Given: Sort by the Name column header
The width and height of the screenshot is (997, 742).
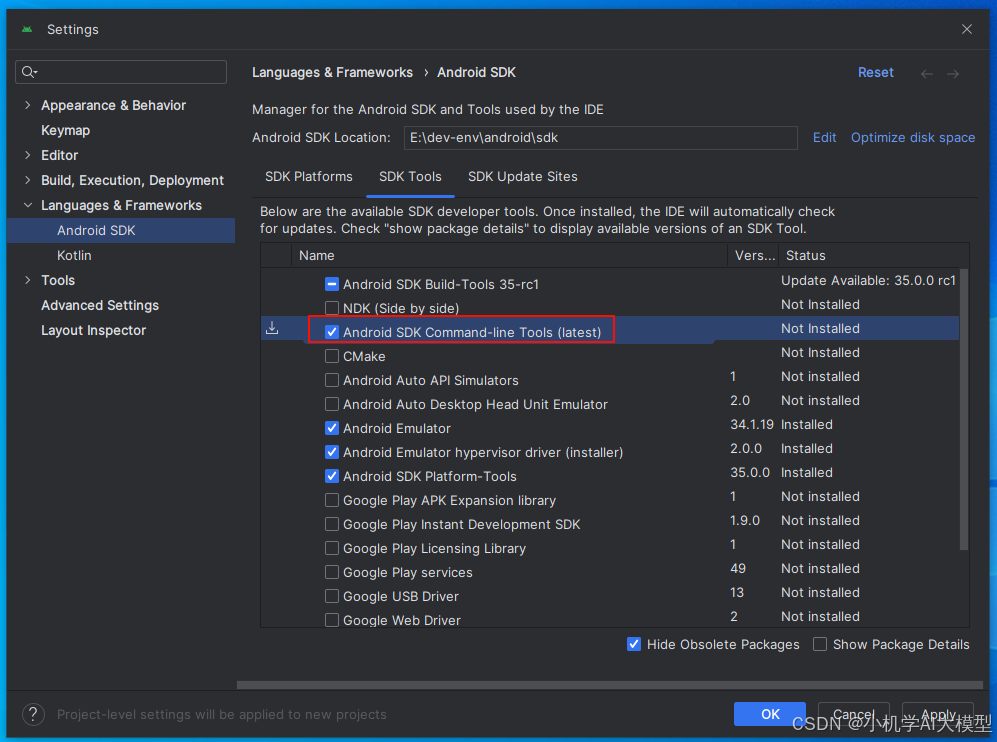Looking at the screenshot, I should (509, 256).
